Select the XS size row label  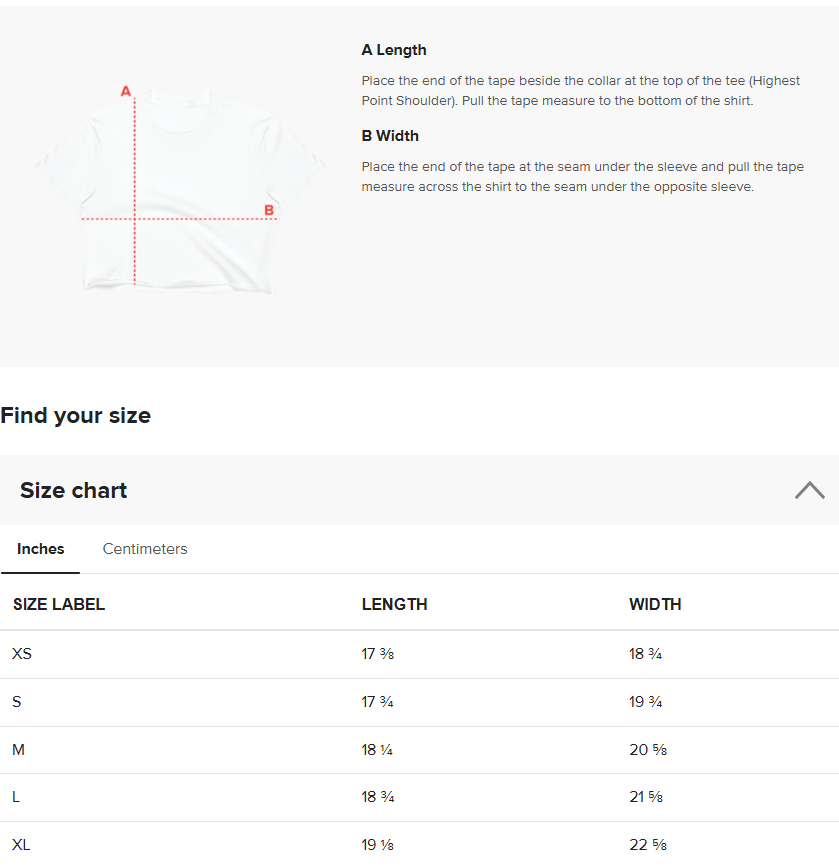pos(22,654)
